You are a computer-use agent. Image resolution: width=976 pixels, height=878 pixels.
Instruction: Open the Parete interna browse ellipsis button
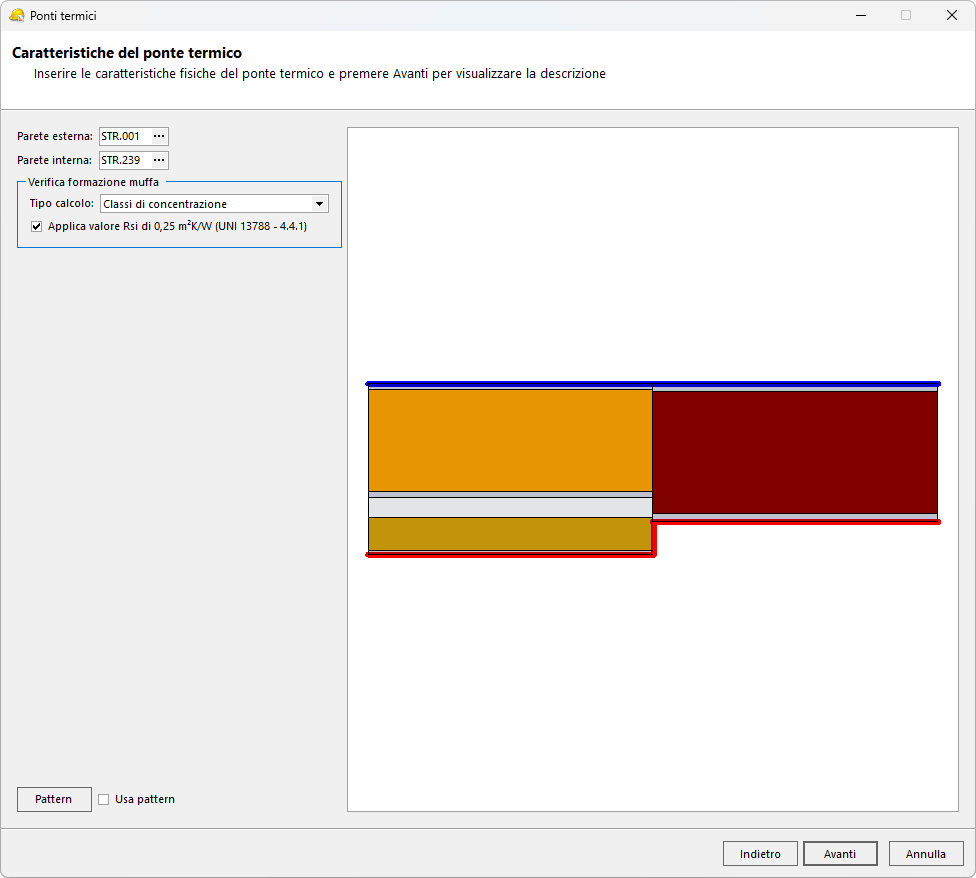[158, 160]
